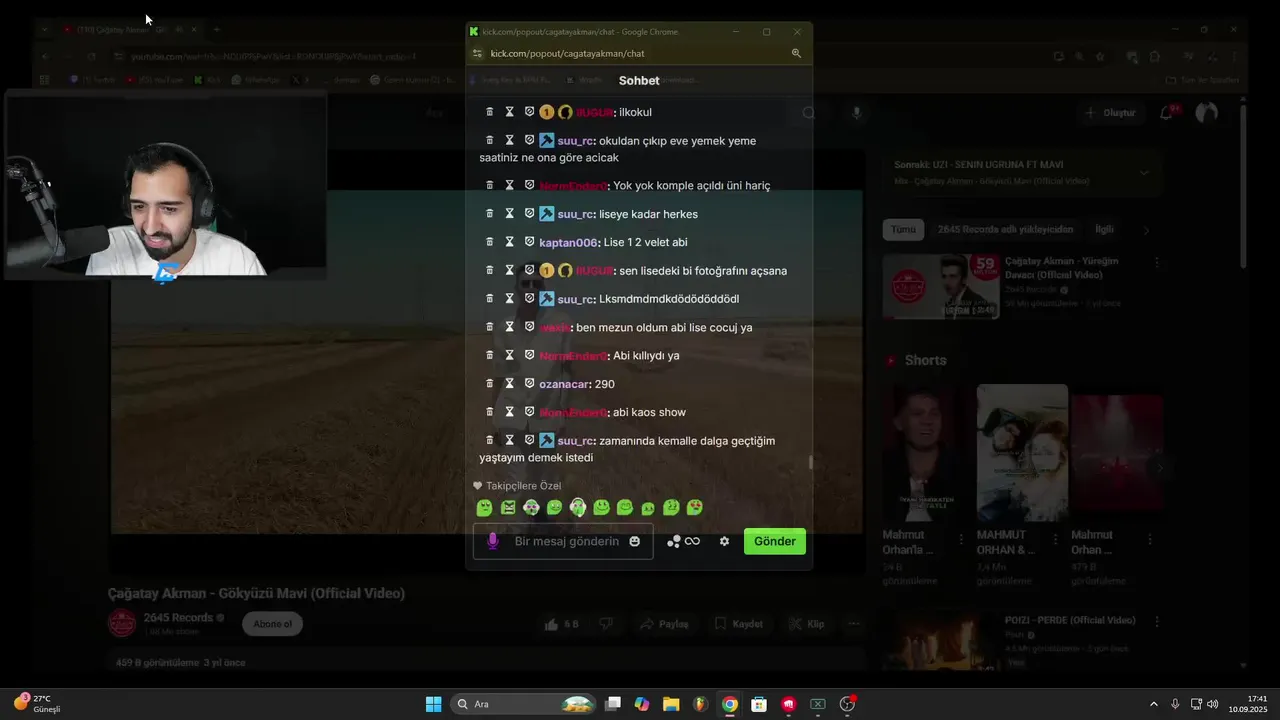Hourglass icon on "okuldan çıkıp eve yemek" message
This screenshot has width=1280, height=720.
click(509, 140)
